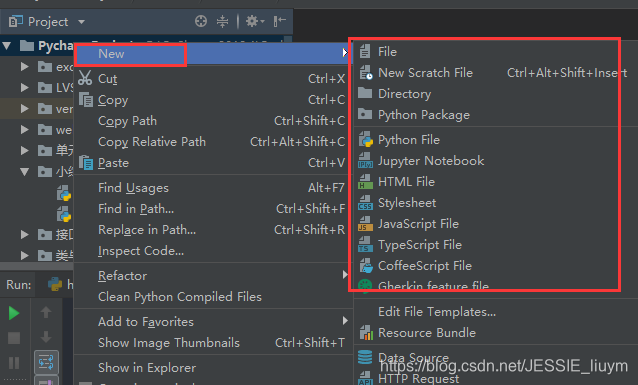638x385 pixels.
Task: Click the File icon in New submenu
Action: (x=365, y=52)
